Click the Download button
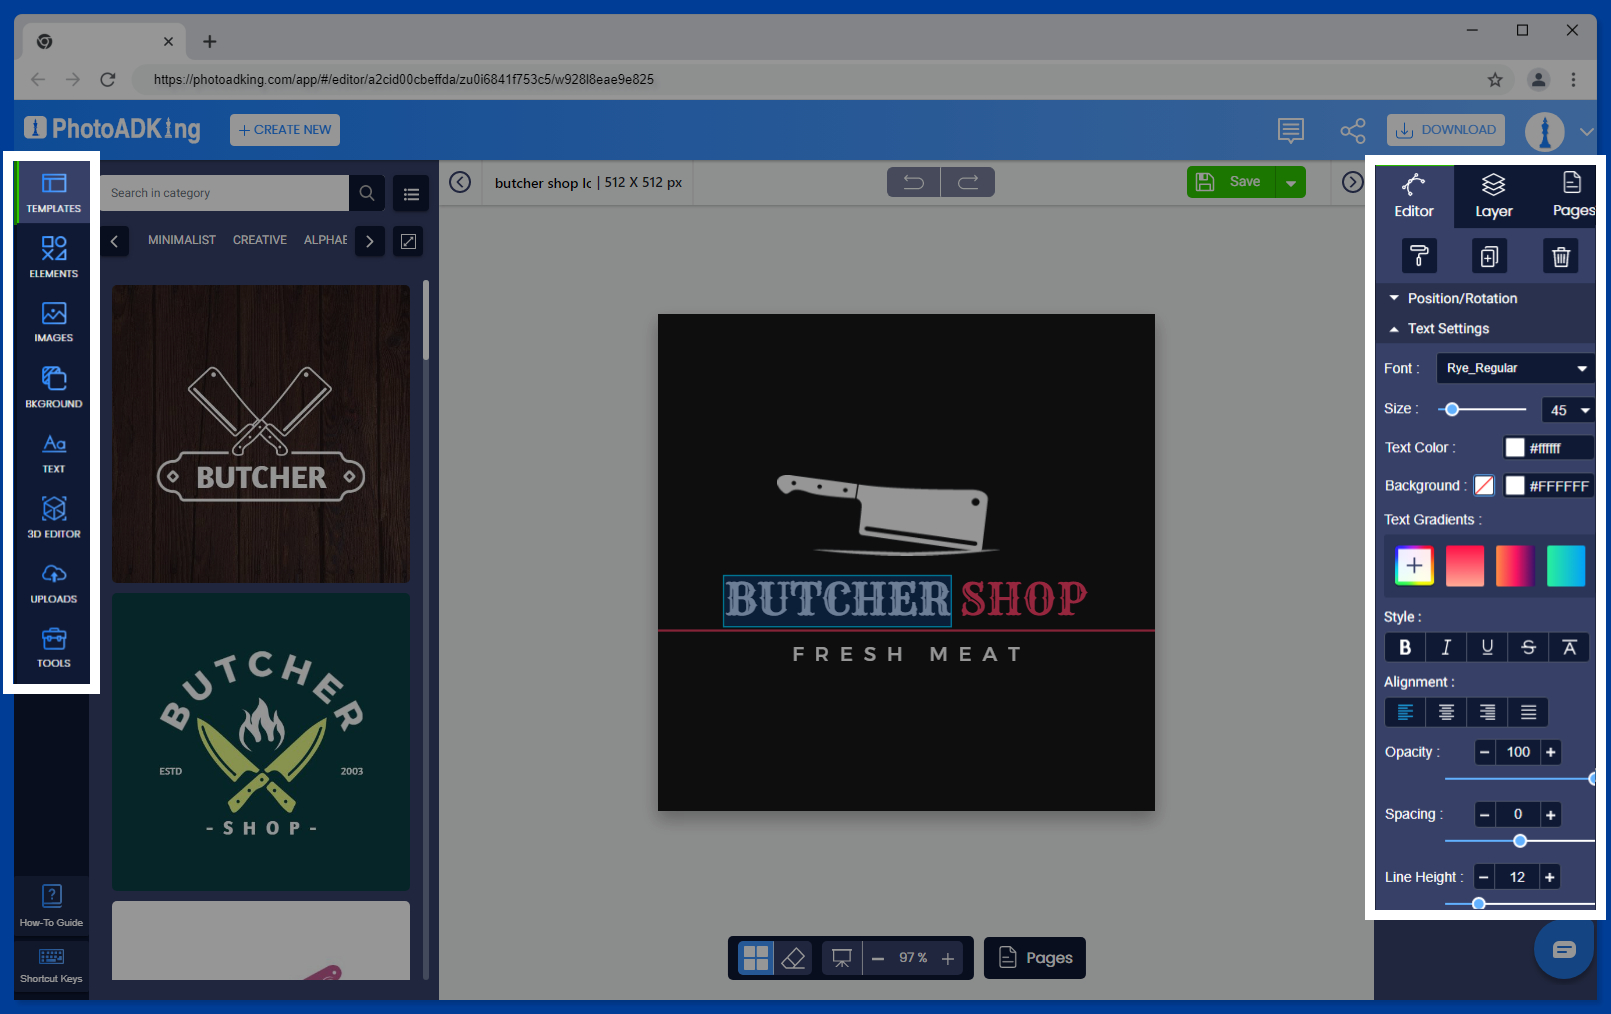The image size is (1611, 1014). (1445, 129)
